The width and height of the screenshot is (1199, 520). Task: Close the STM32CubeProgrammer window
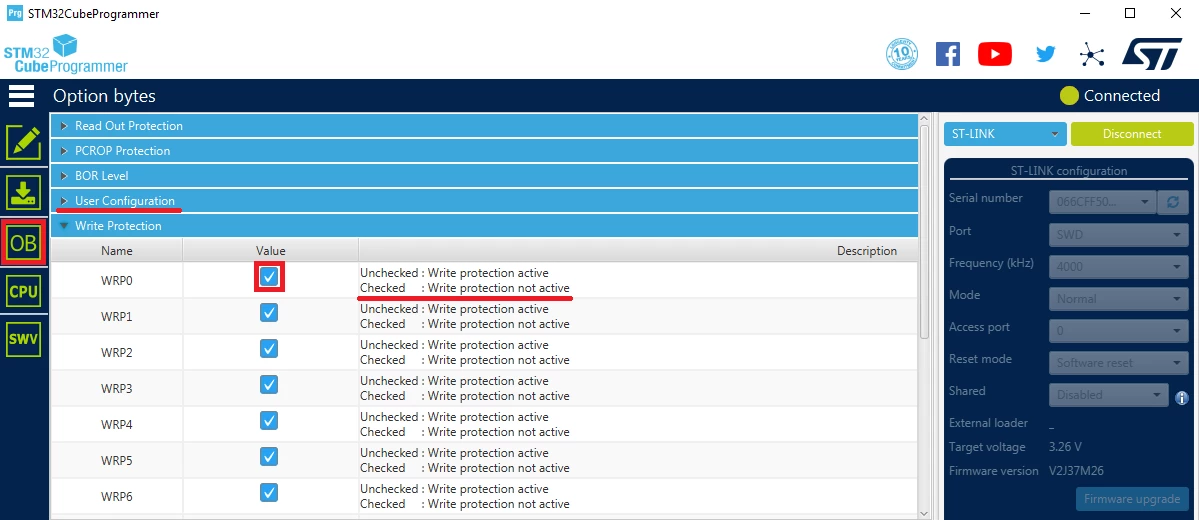click(1175, 13)
